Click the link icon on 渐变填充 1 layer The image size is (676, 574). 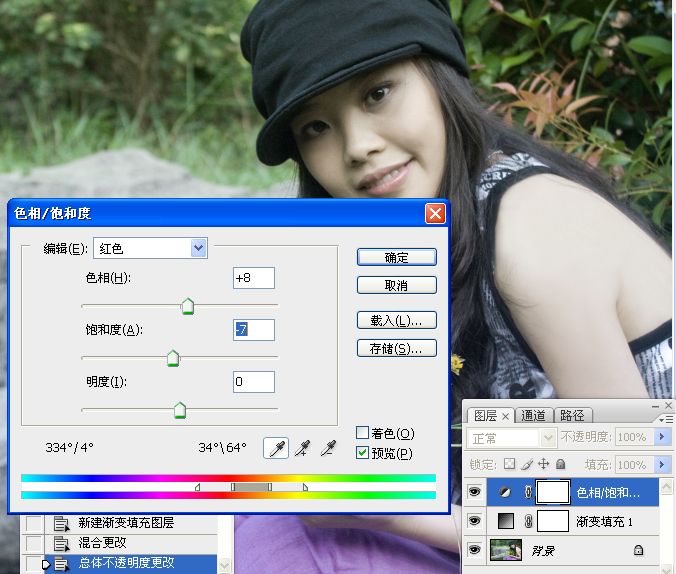point(528,521)
